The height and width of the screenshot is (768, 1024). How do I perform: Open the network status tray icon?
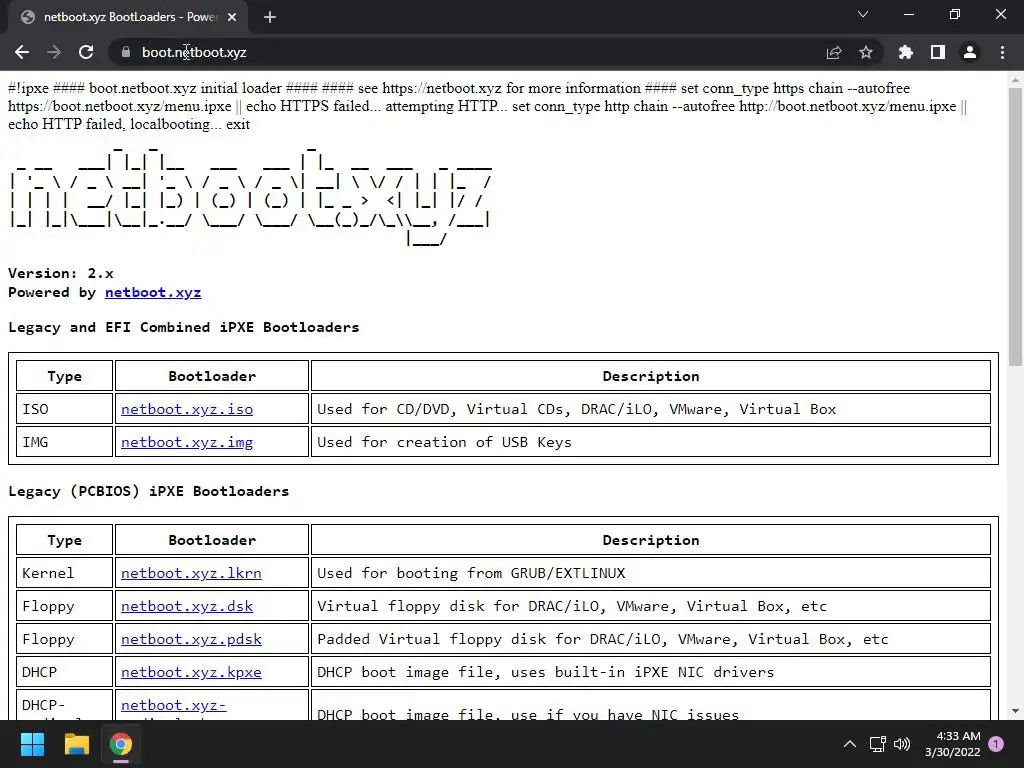(878, 744)
